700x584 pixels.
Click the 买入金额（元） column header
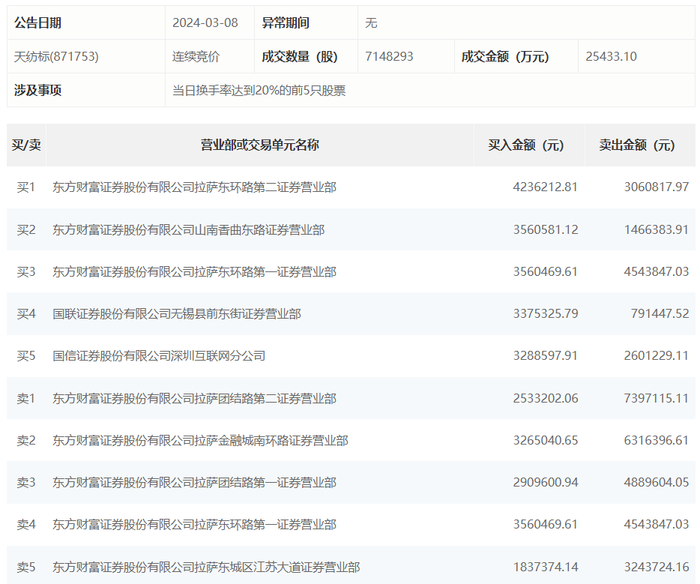tap(526, 145)
